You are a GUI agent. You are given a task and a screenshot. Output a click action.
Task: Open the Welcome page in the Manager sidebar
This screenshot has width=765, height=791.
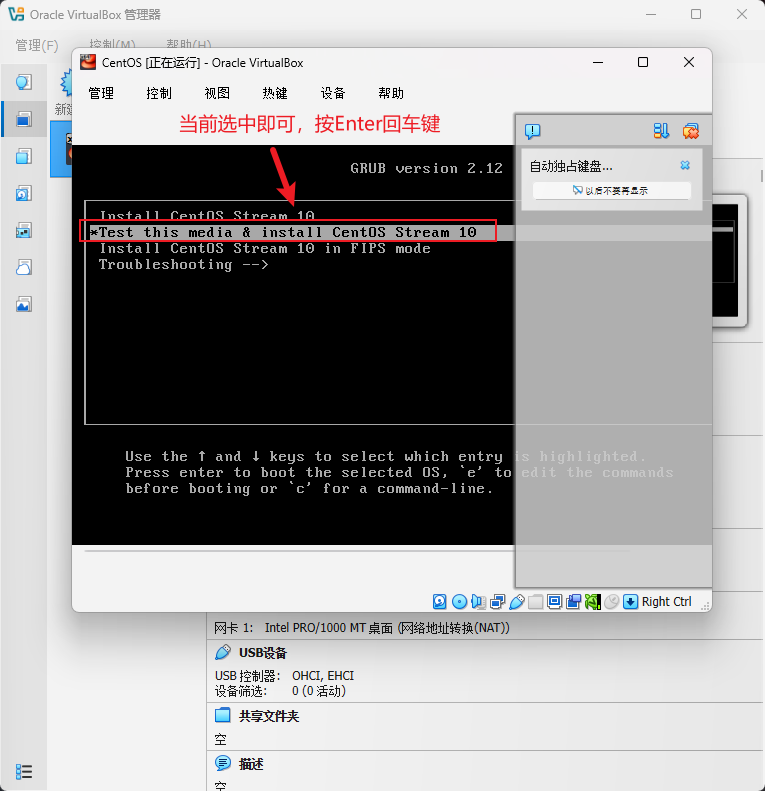click(23, 82)
